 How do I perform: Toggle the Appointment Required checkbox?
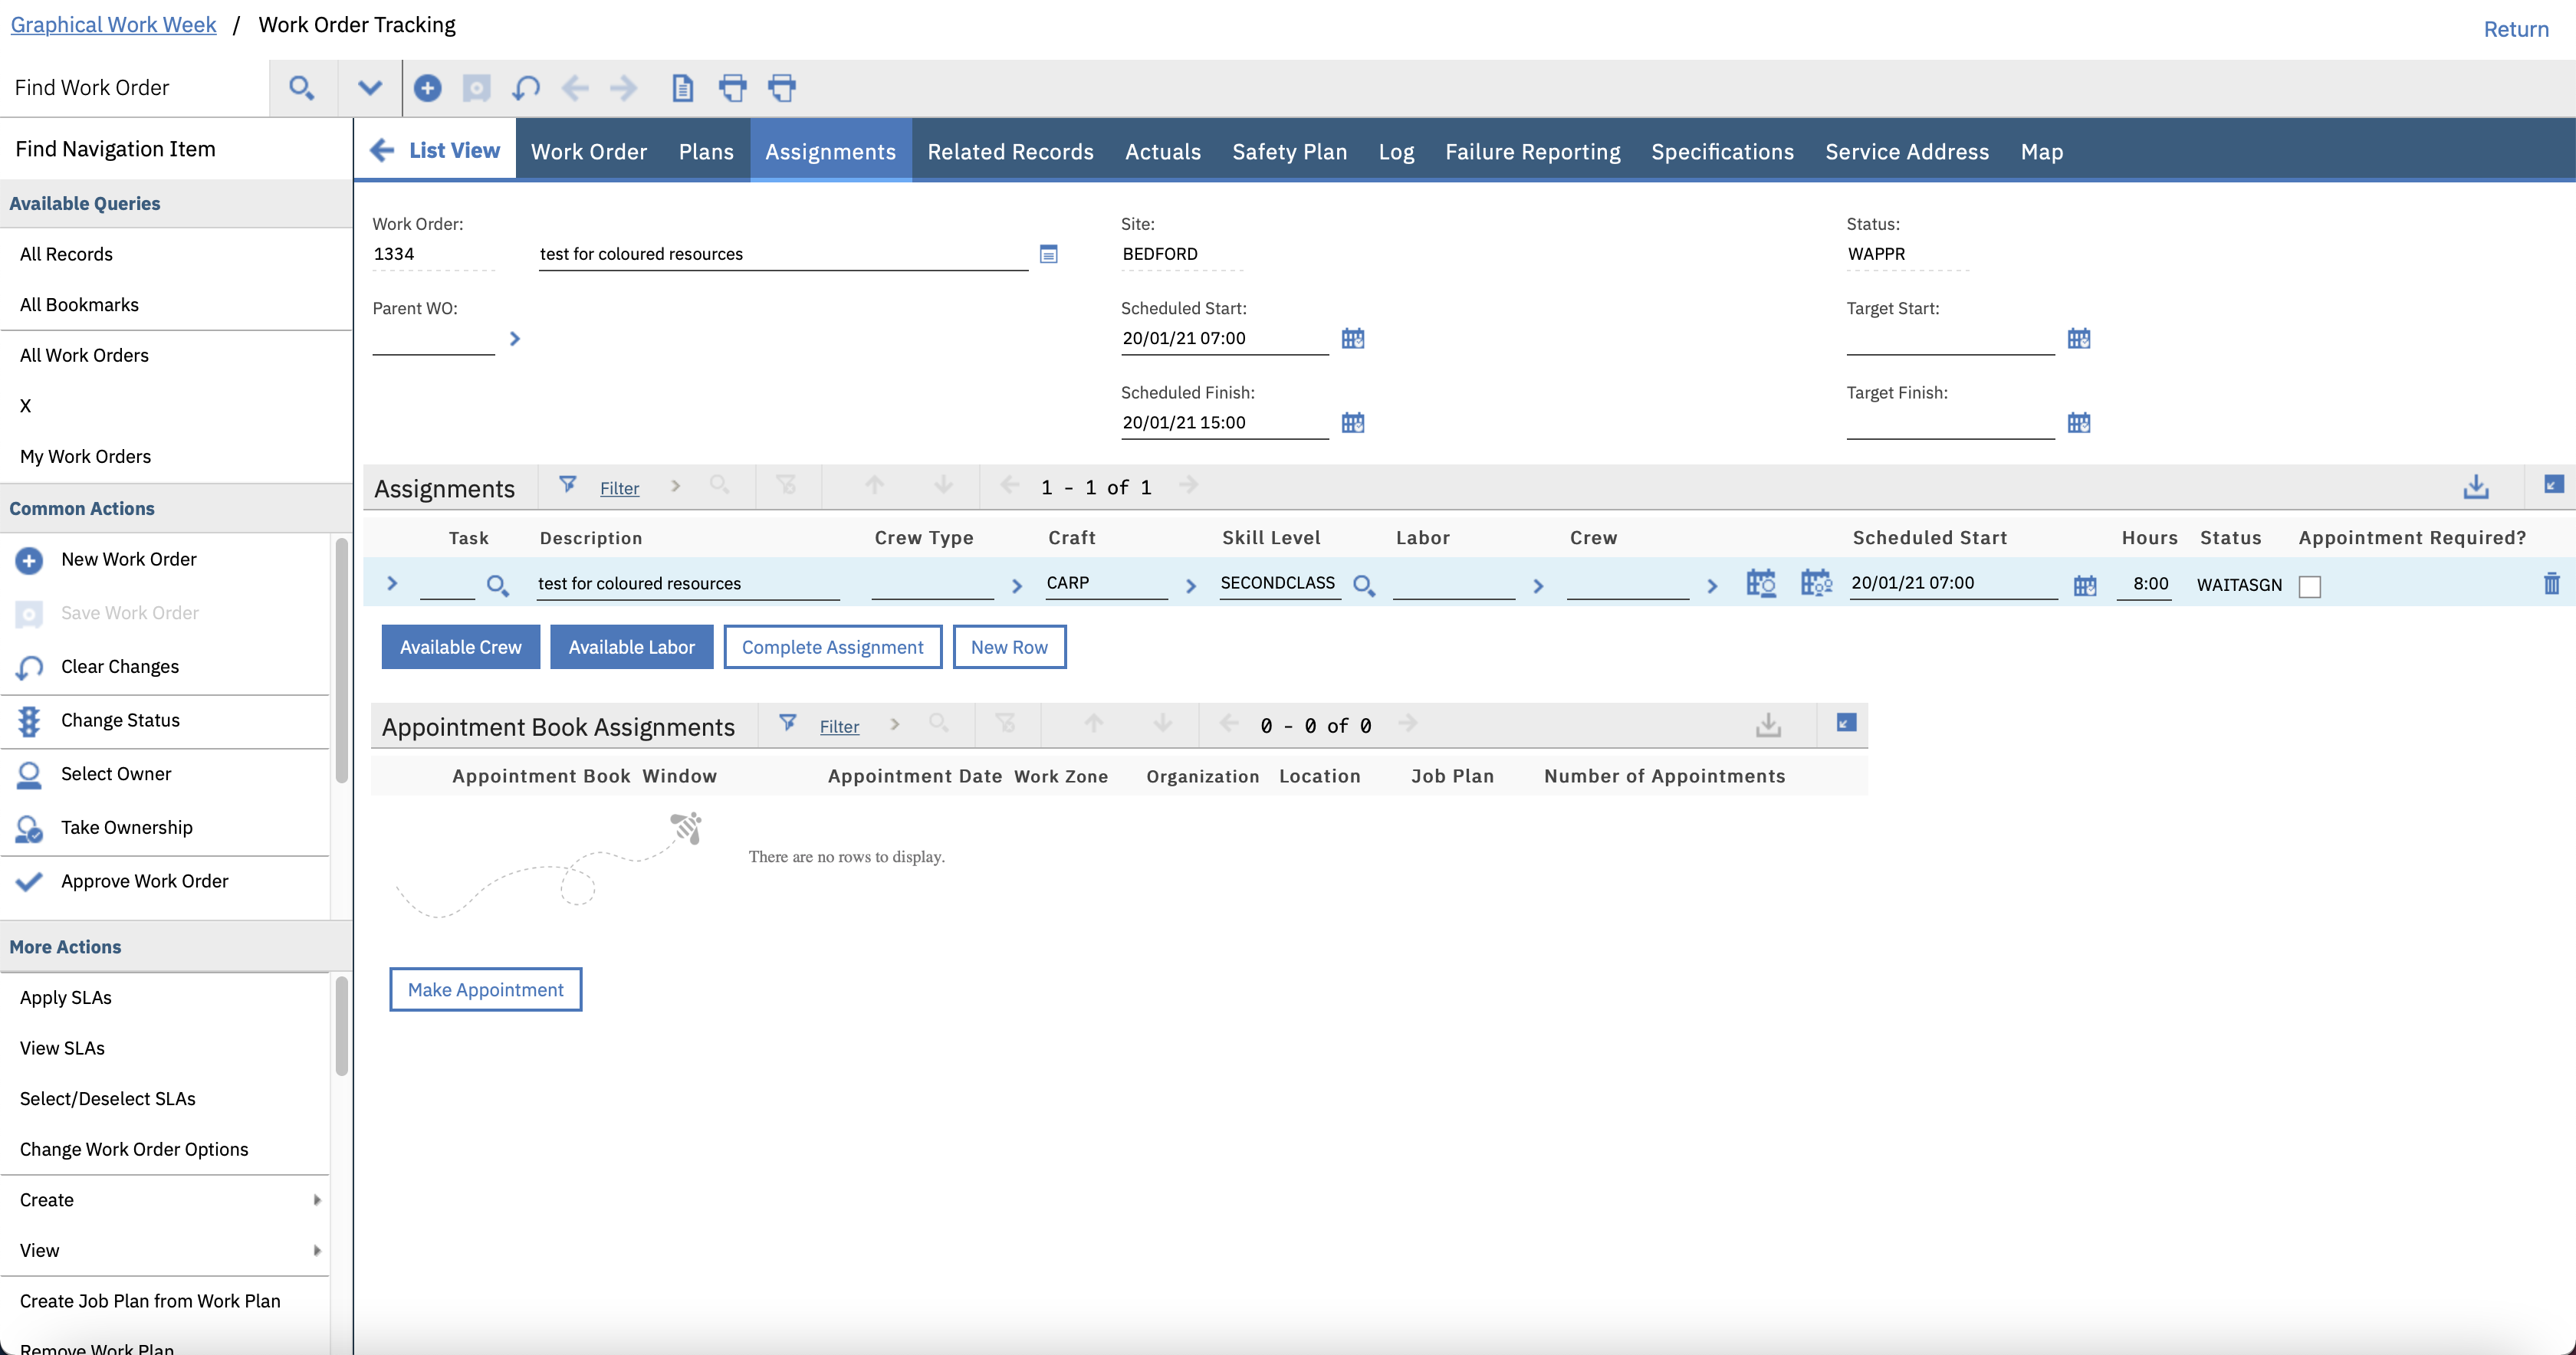click(x=2309, y=587)
